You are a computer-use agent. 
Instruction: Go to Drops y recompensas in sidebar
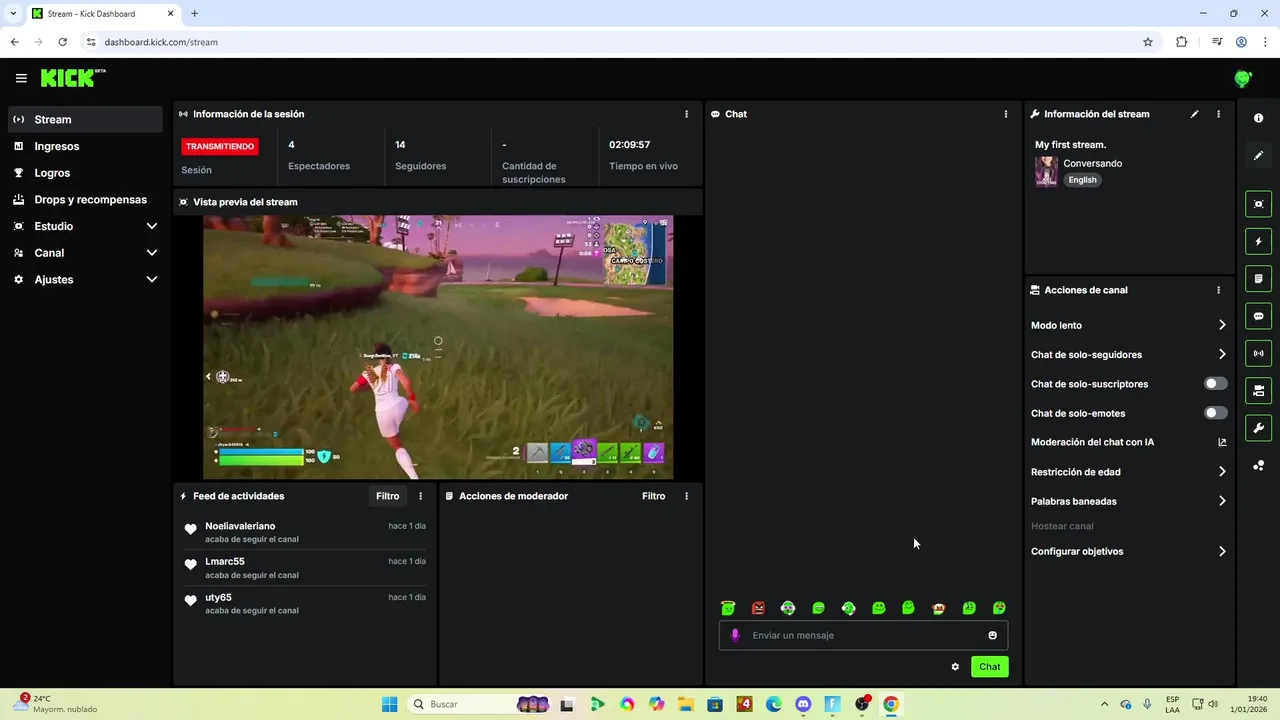pyautogui.click(x=85, y=199)
